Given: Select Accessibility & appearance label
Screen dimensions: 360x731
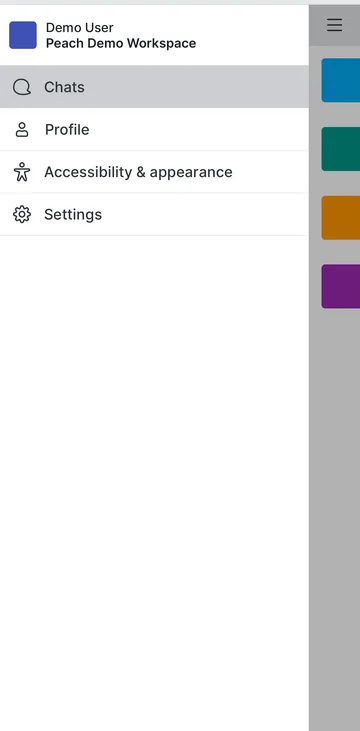Looking at the screenshot, I should pos(138,172).
